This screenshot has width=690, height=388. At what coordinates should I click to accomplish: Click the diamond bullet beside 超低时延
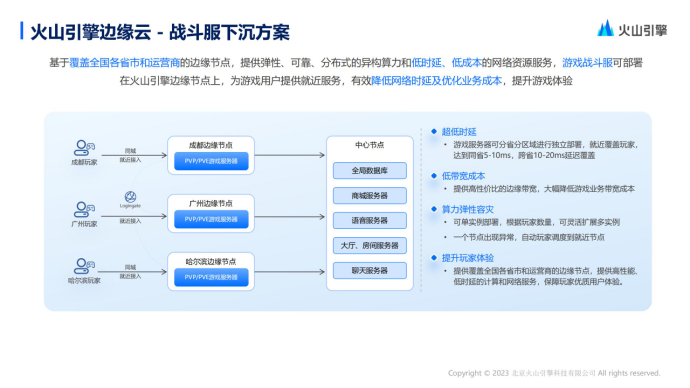[x=434, y=131]
